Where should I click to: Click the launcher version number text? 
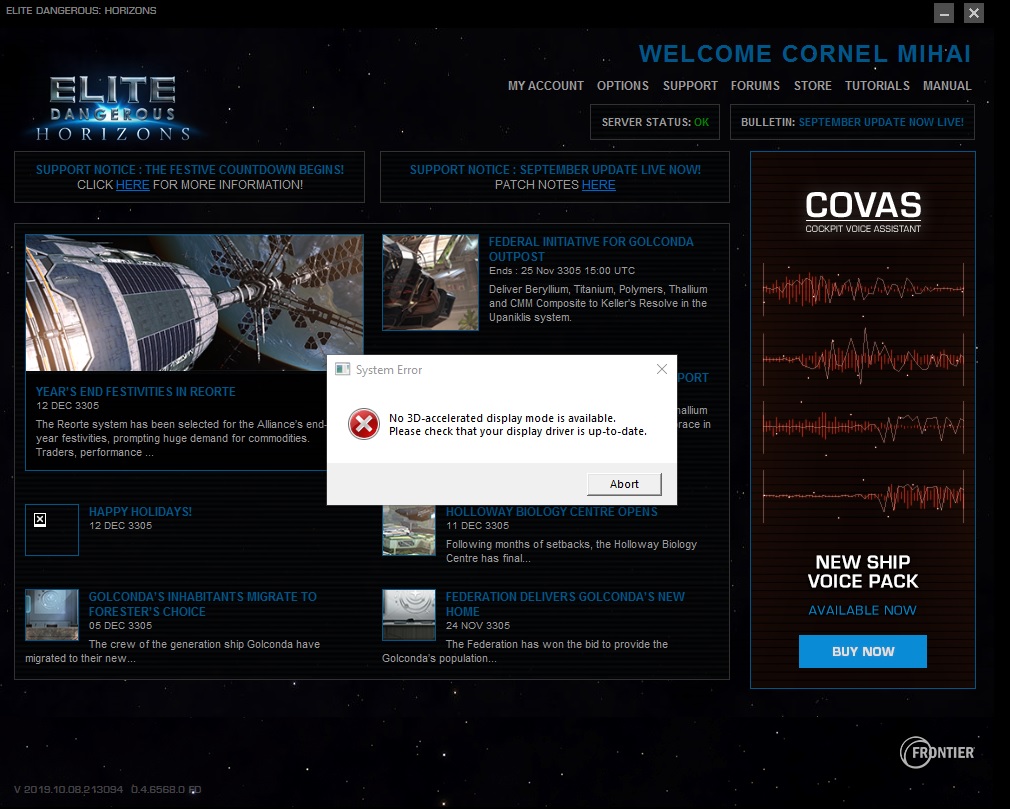tap(107, 789)
